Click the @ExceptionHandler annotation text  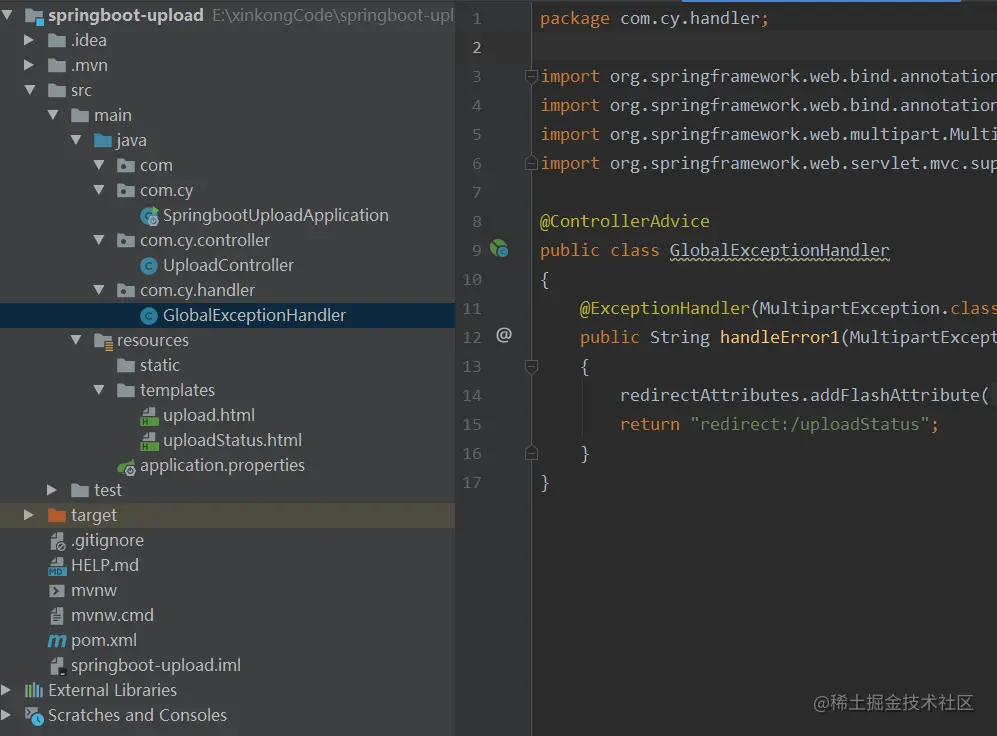[x=664, y=308]
